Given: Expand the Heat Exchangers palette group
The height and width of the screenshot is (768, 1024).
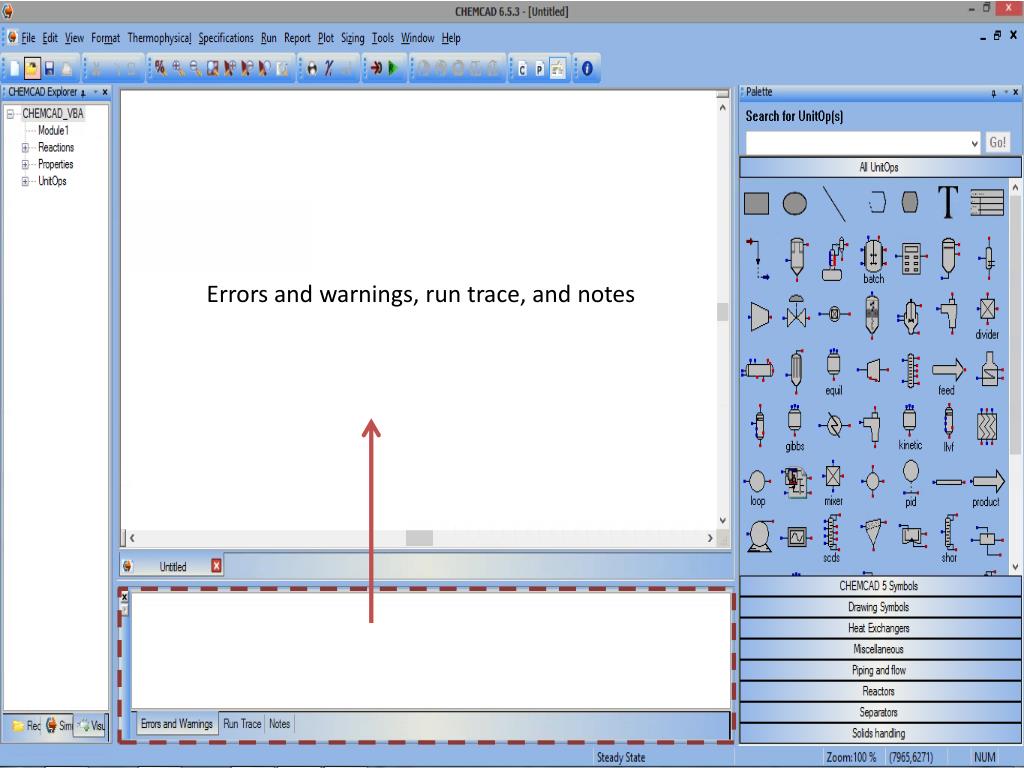Looking at the screenshot, I should pos(878,628).
